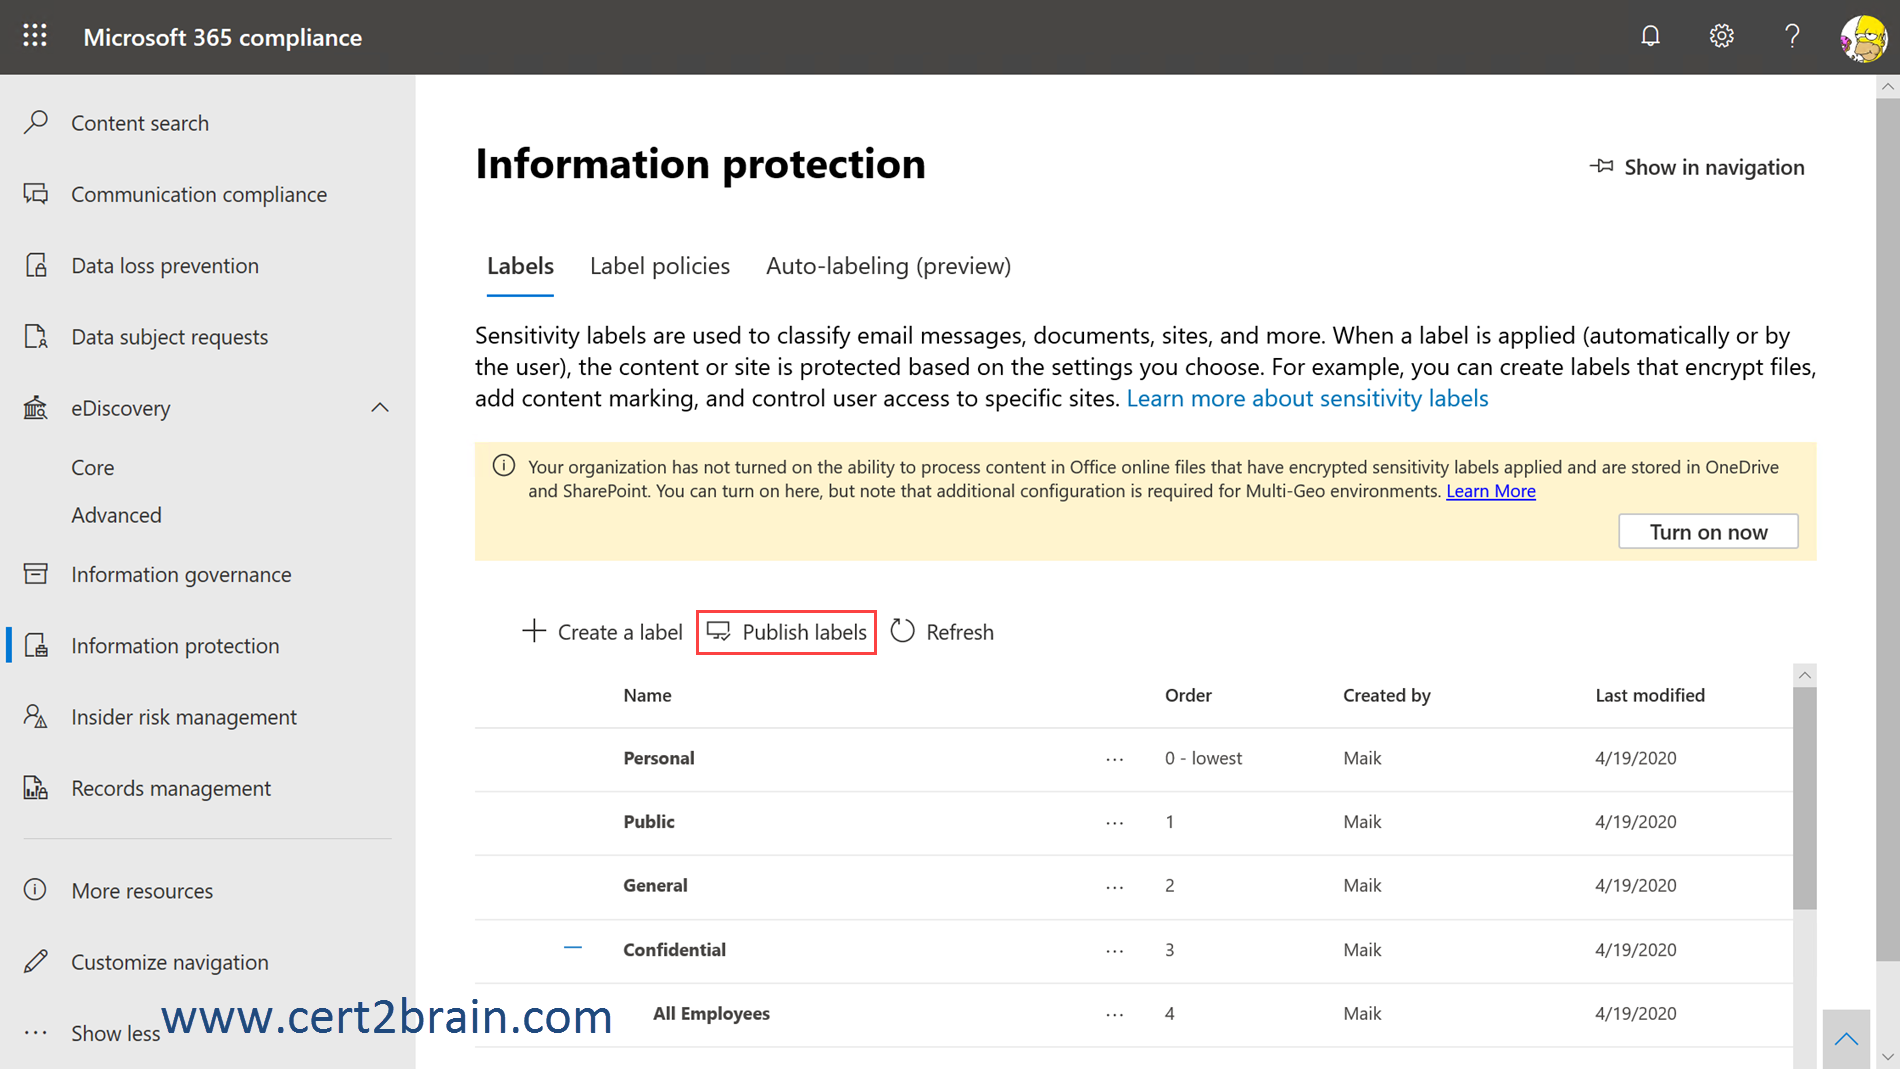Select Advanced under eDiscovery
1900x1069 pixels.
click(x=116, y=515)
